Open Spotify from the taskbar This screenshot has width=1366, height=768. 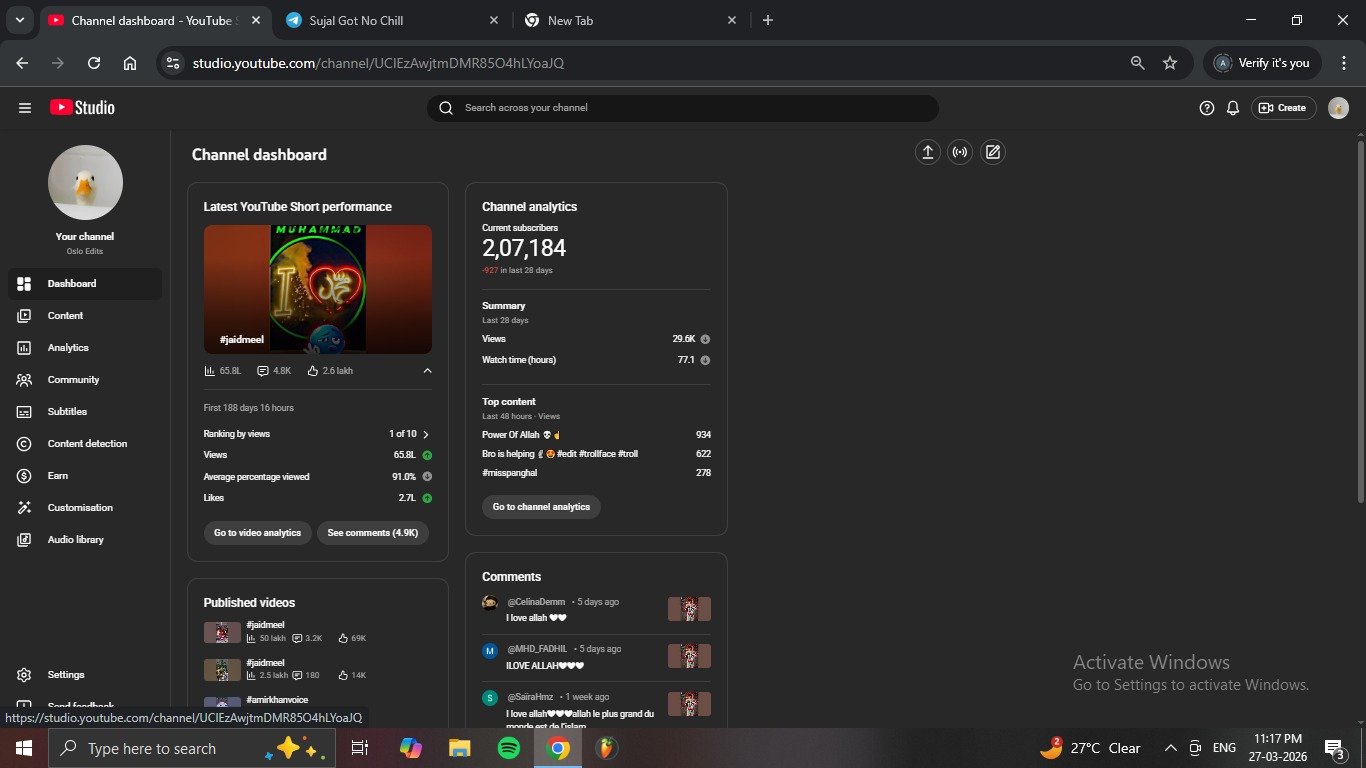click(508, 748)
